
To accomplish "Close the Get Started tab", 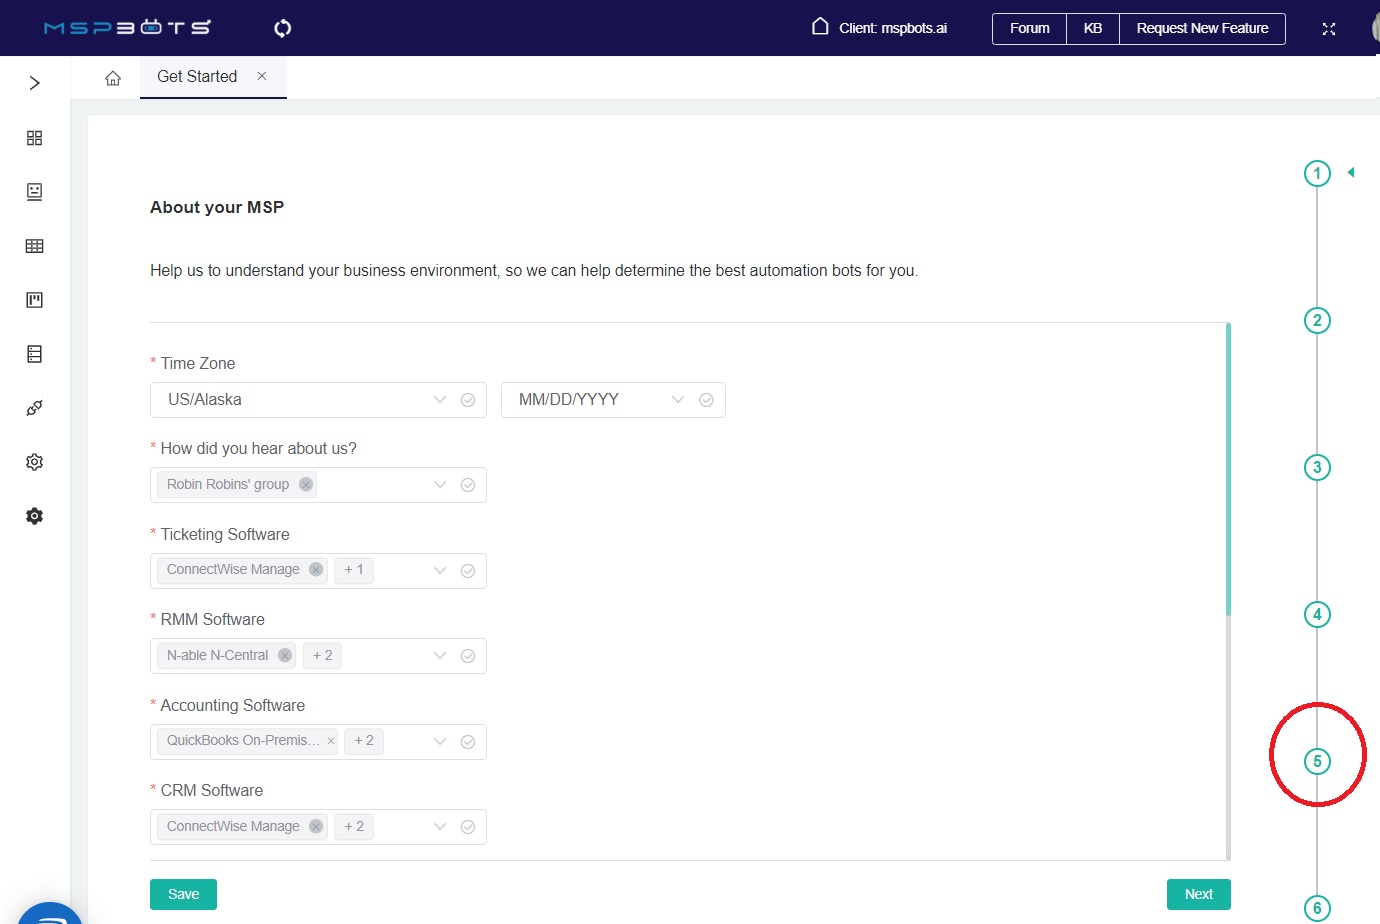I will (262, 76).
